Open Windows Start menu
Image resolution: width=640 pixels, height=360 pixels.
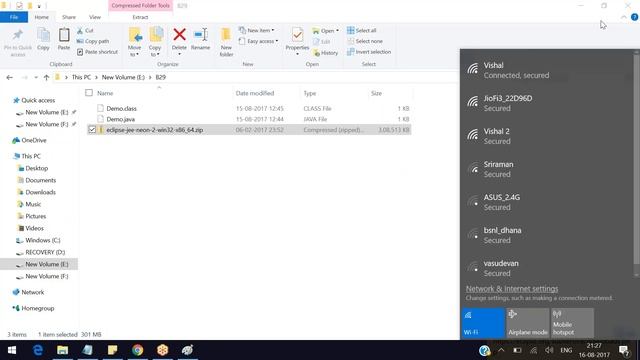pyautogui.click(x=12, y=350)
